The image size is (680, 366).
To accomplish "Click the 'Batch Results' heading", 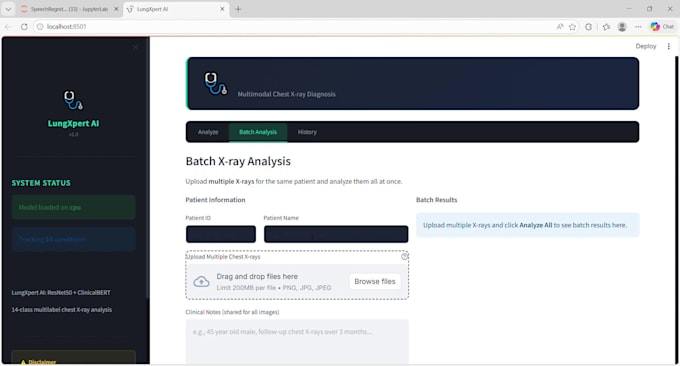I will [x=437, y=200].
